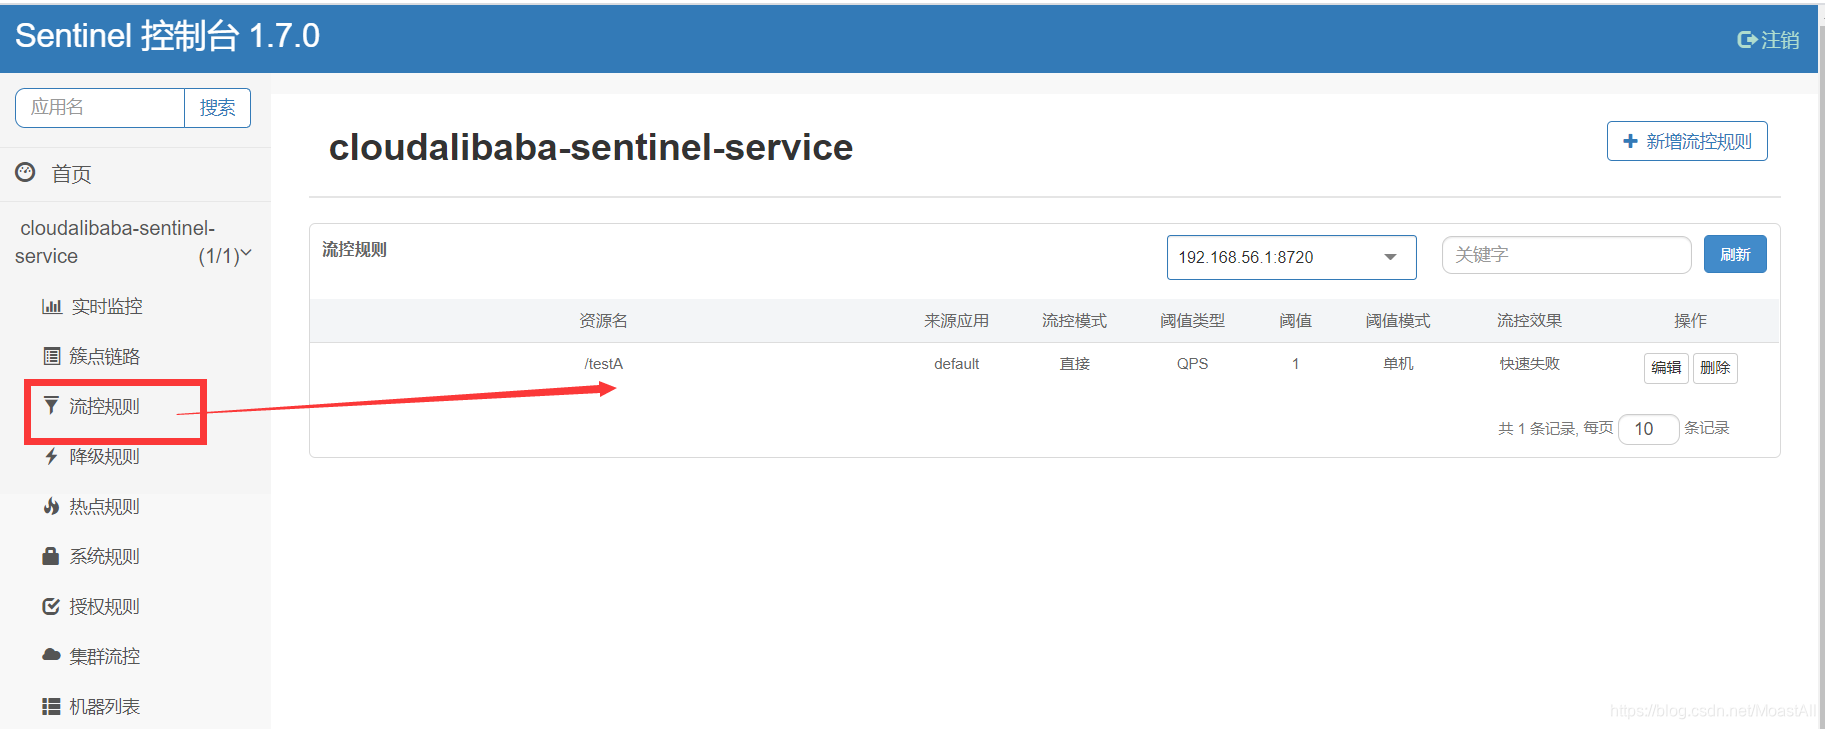Click the 阈值模式 column header
This screenshot has width=1825, height=729.
[x=1398, y=321]
